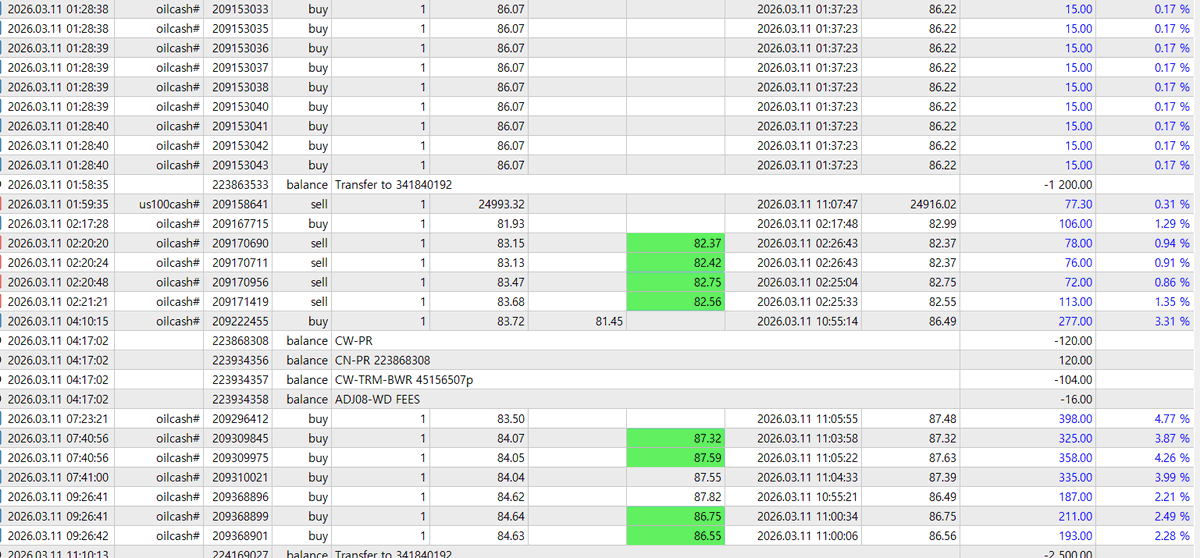Click open price 83.47
Screen dimensions: 1200x558
point(511,282)
